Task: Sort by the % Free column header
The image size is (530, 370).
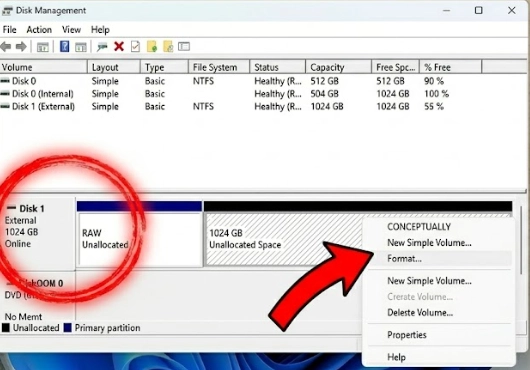Action: coord(451,67)
